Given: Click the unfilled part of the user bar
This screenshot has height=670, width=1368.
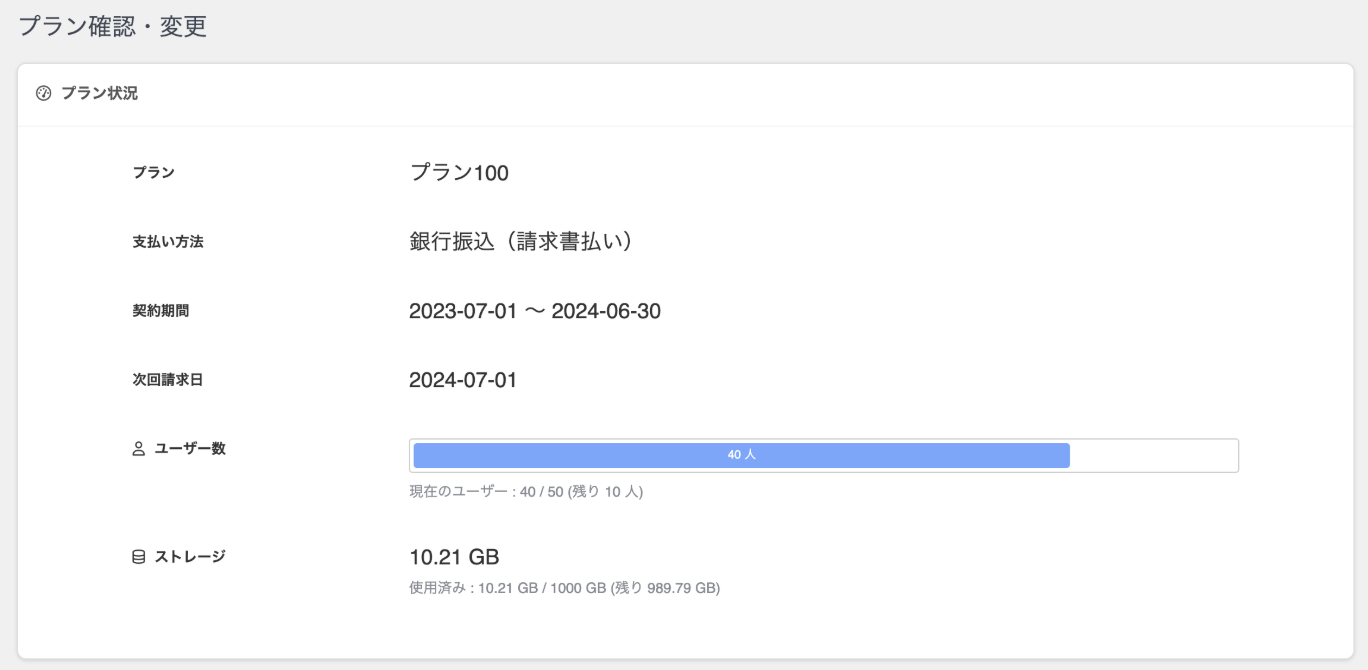Looking at the screenshot, I should pyautogui.click(x=1153, y=455).
